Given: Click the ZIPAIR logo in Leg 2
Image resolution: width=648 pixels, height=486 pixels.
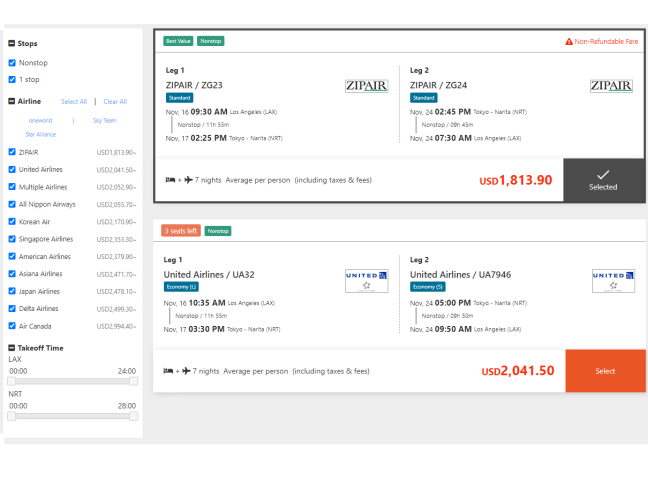Looking at the screenshot, I should coord(611,86).
